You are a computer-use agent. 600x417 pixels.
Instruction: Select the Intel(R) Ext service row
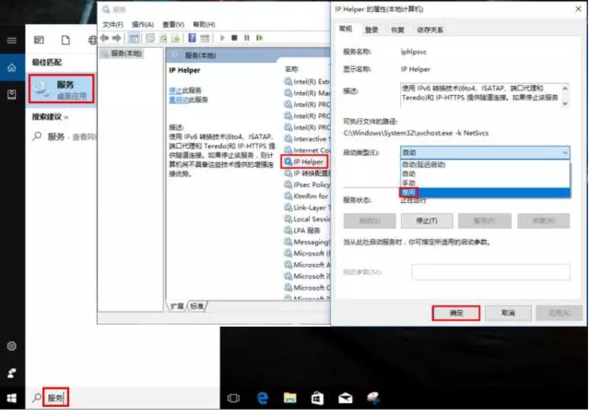tap(307, 82)
